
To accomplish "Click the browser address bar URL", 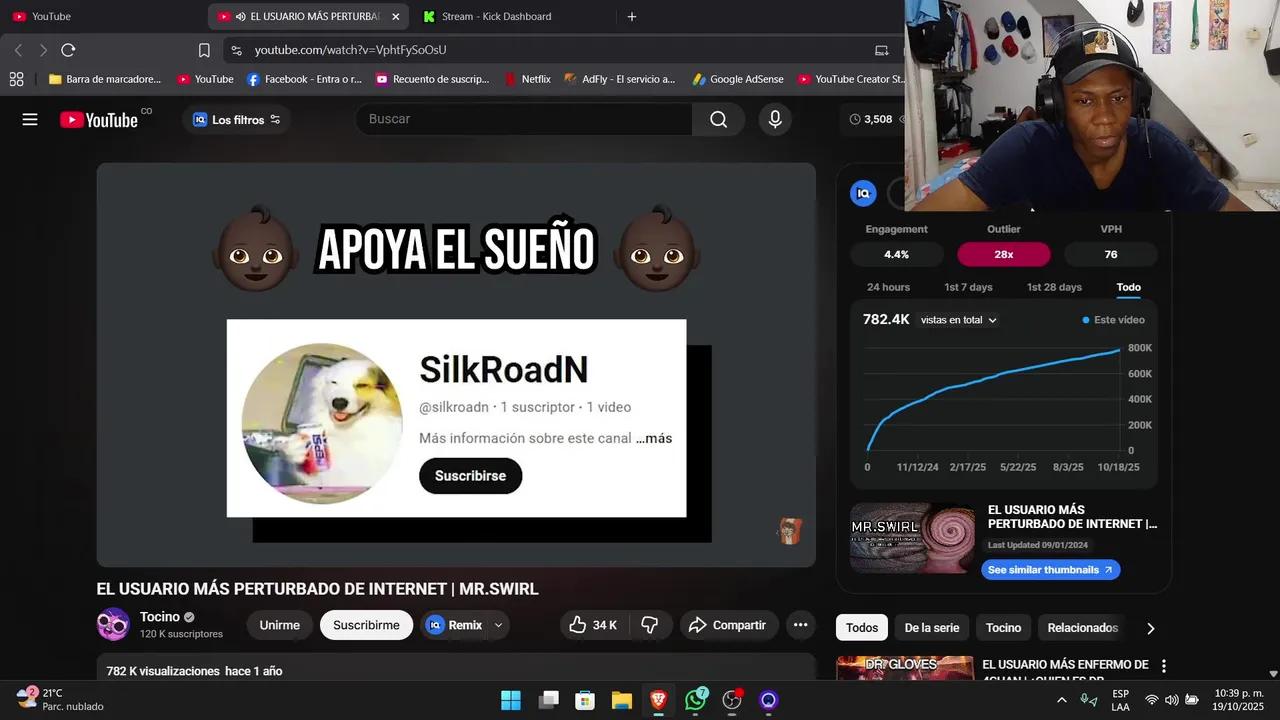I will click(350, 50).
